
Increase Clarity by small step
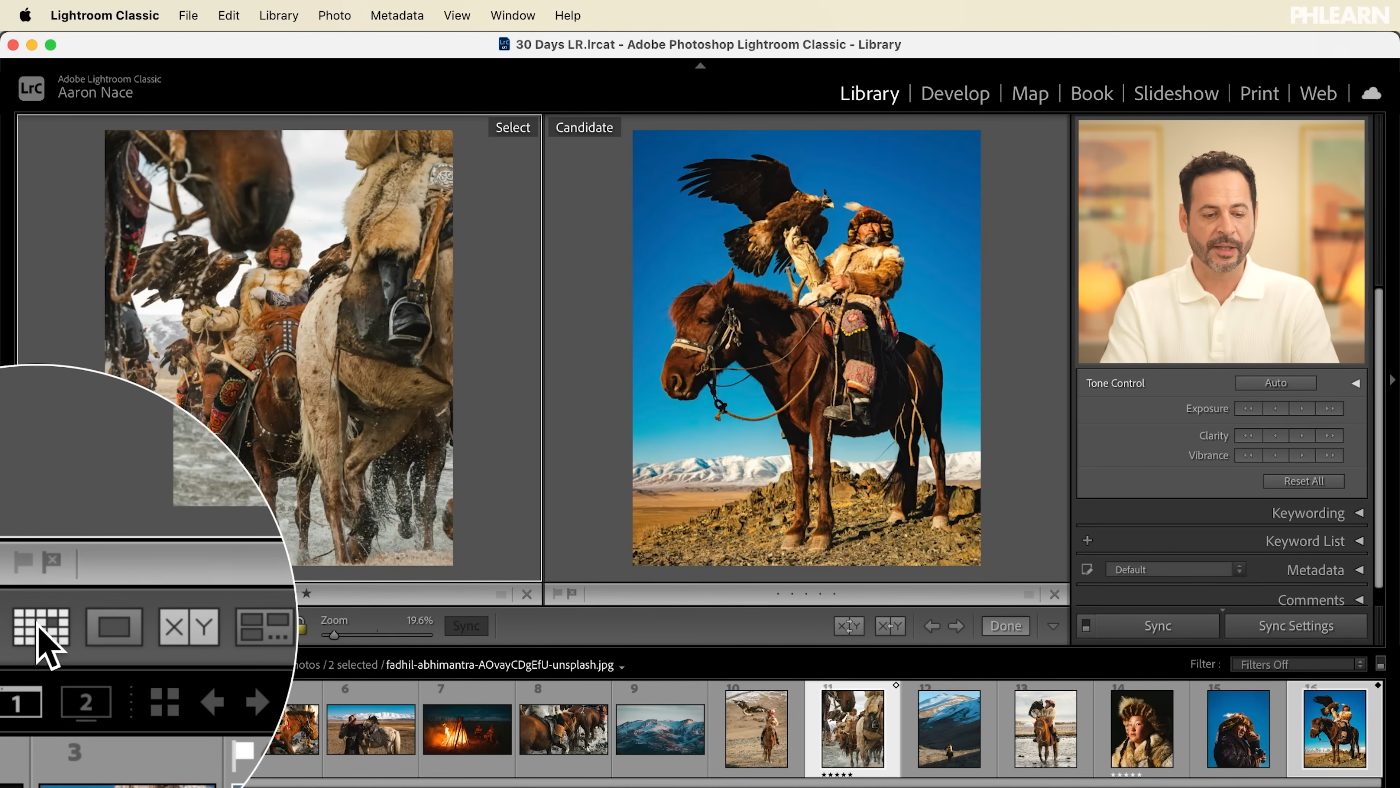click(1302, 436)
